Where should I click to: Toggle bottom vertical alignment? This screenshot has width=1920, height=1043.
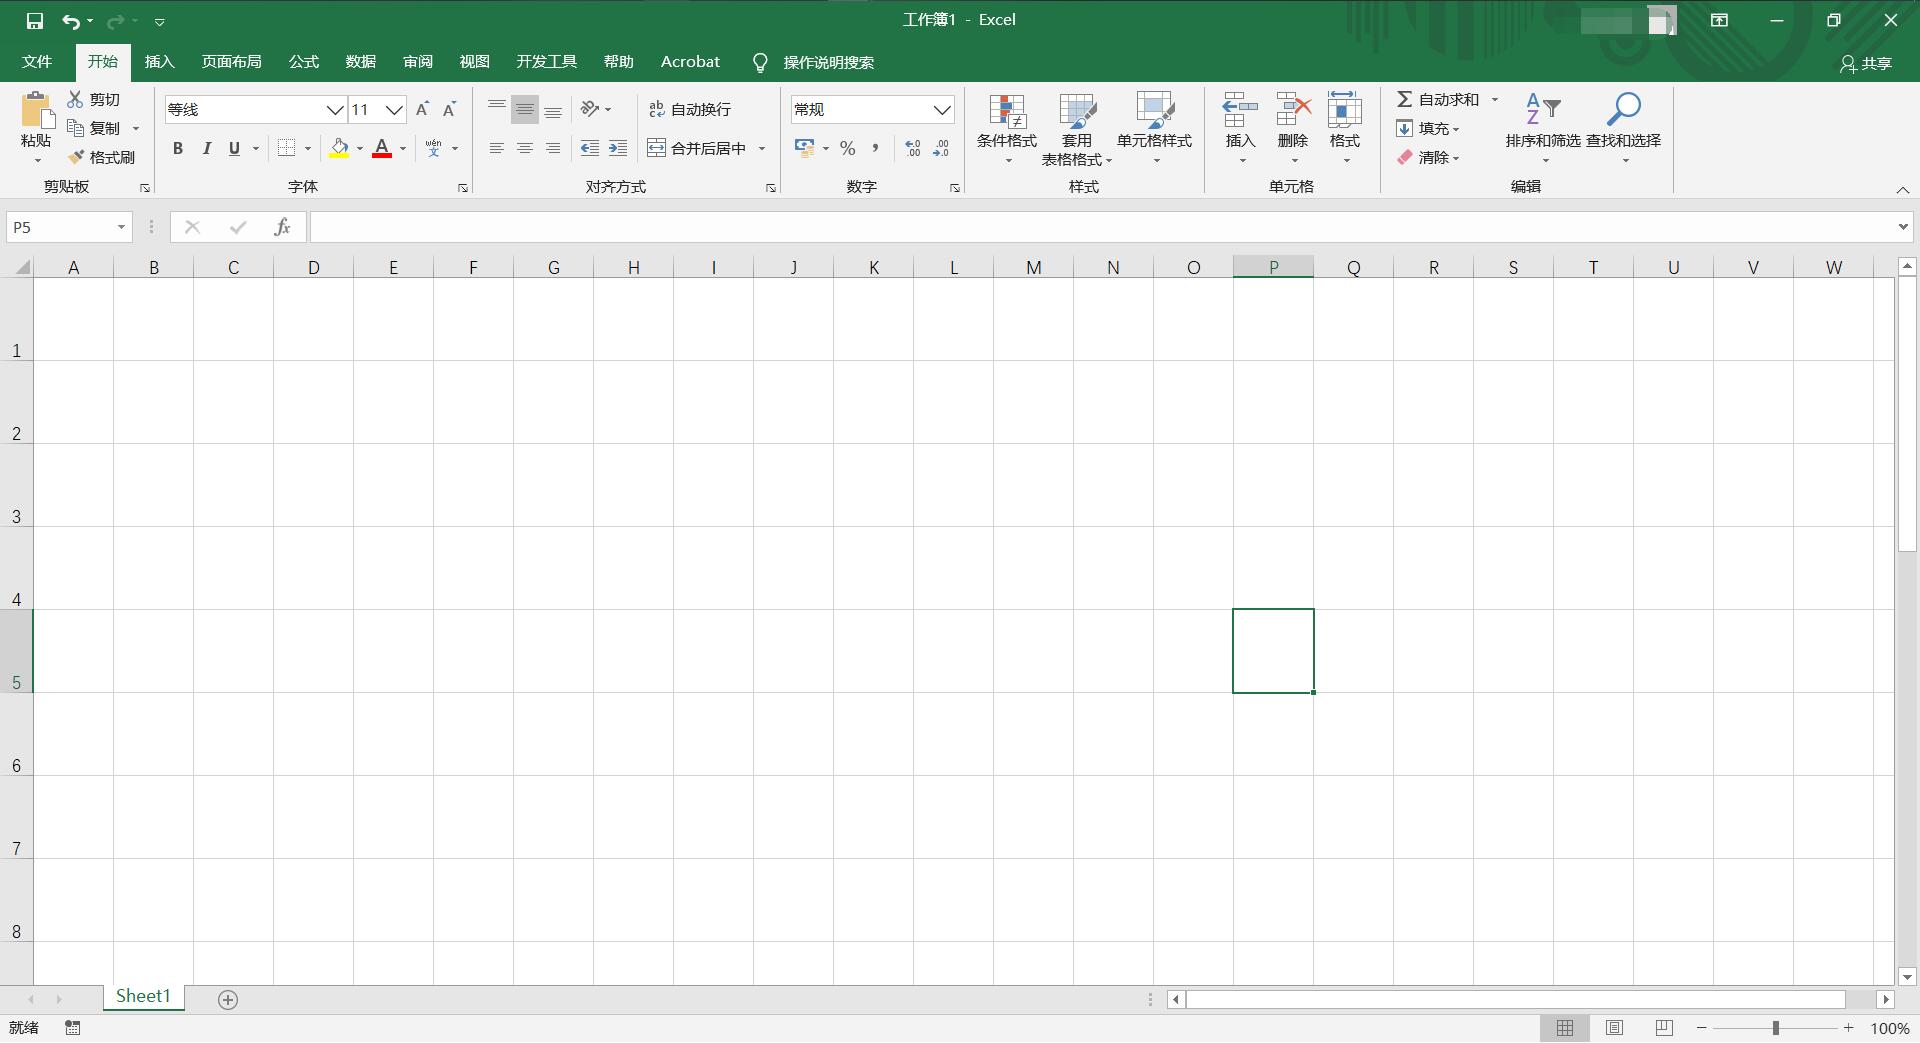(553, 109)
